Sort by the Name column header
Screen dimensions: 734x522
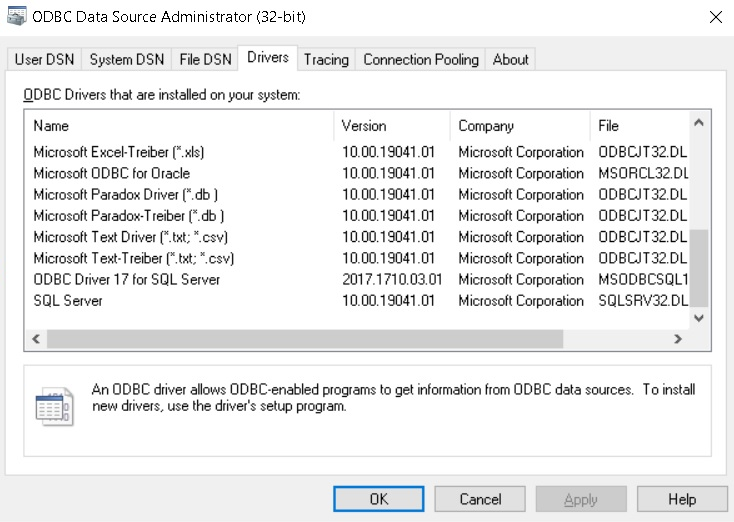(x=179, y=126)
